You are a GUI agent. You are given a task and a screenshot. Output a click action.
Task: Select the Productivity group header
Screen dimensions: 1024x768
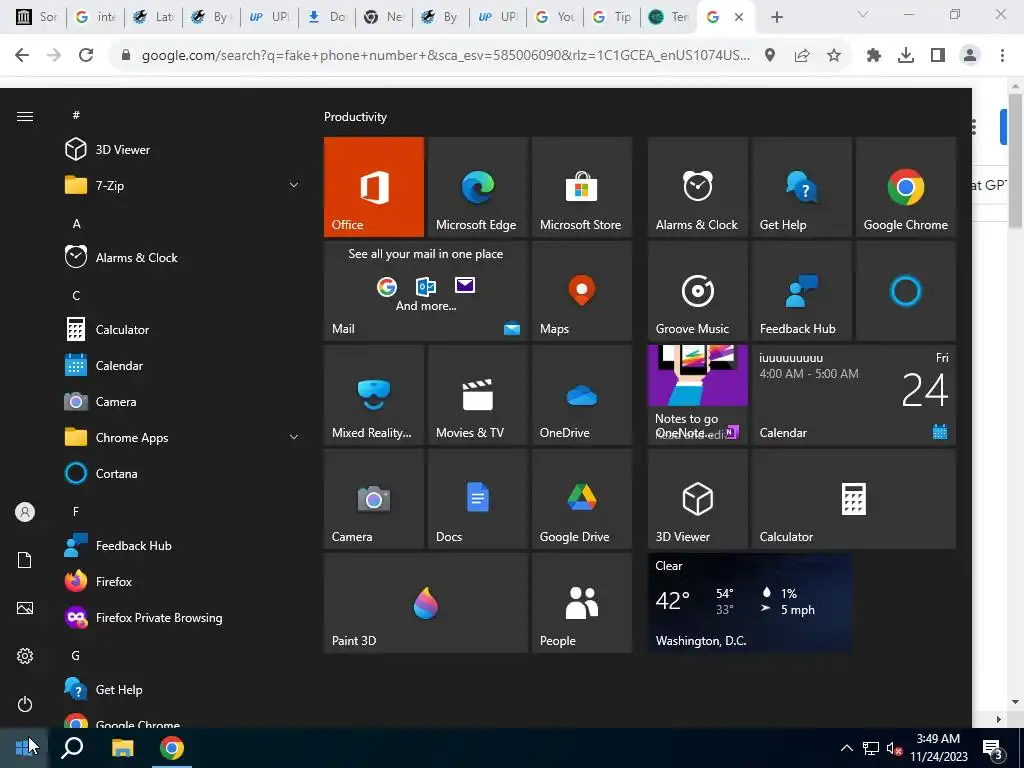tap(355, 117)
